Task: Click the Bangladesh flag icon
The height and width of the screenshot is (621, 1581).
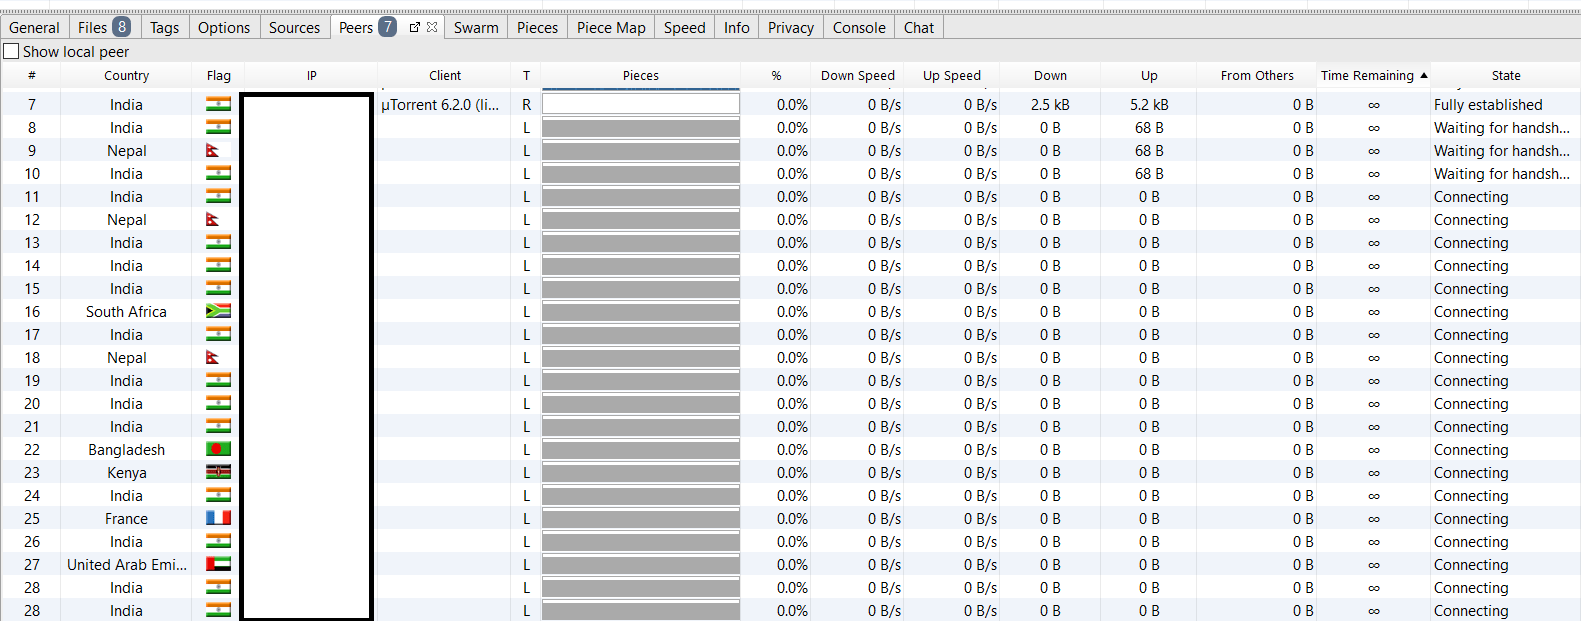Action: coord(218,449)
